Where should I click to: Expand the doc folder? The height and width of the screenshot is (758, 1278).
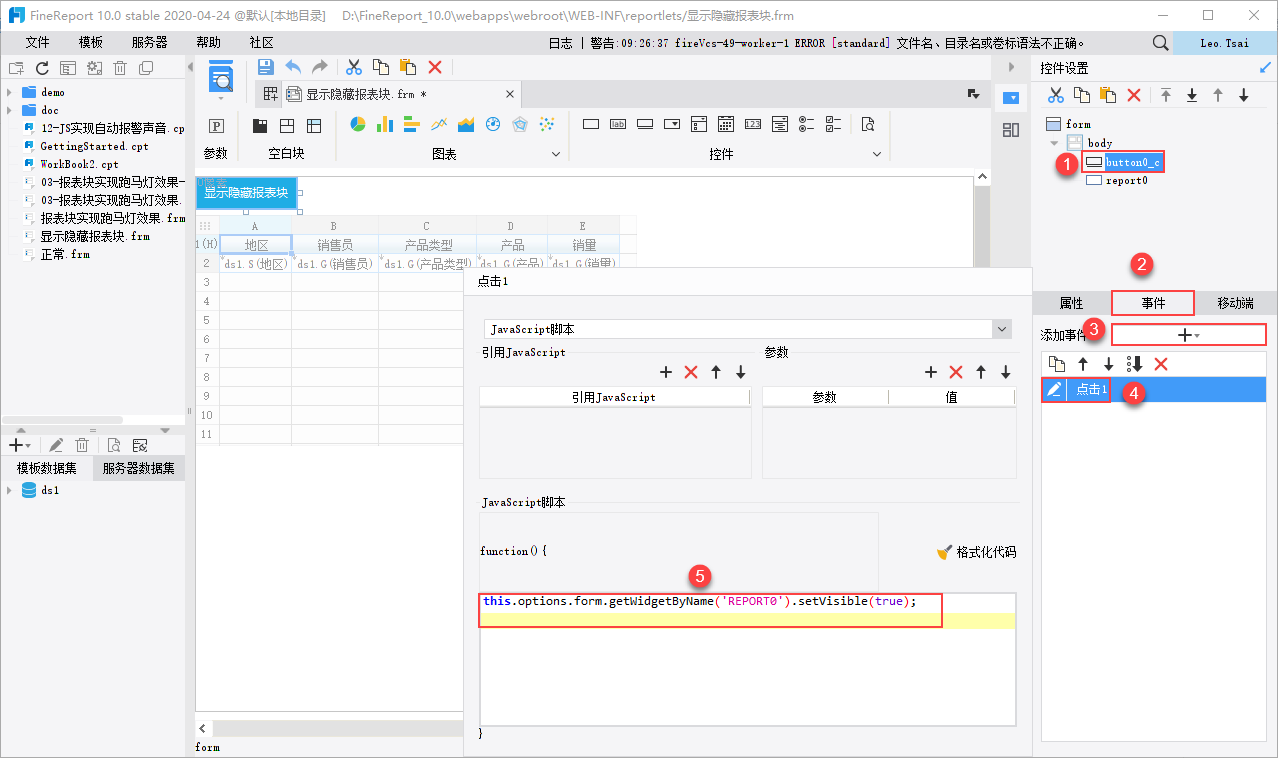click(9, 110)
